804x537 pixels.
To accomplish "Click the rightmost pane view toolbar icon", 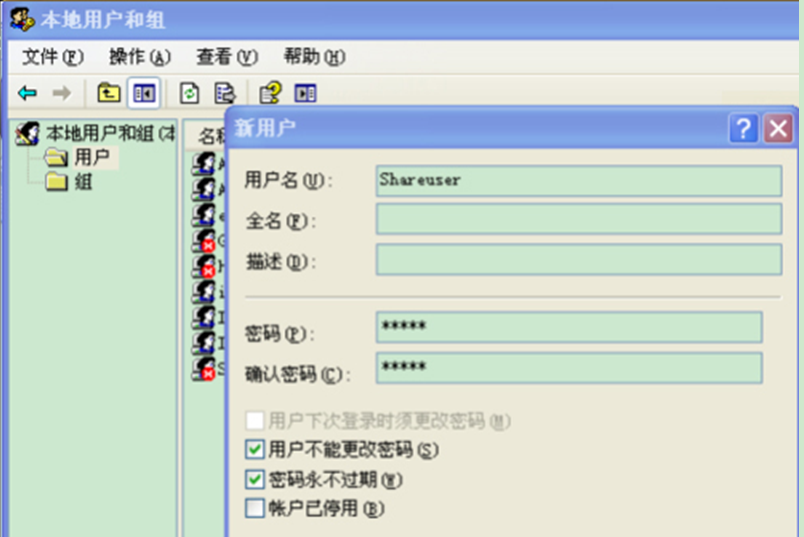I will tap(306, 93).
